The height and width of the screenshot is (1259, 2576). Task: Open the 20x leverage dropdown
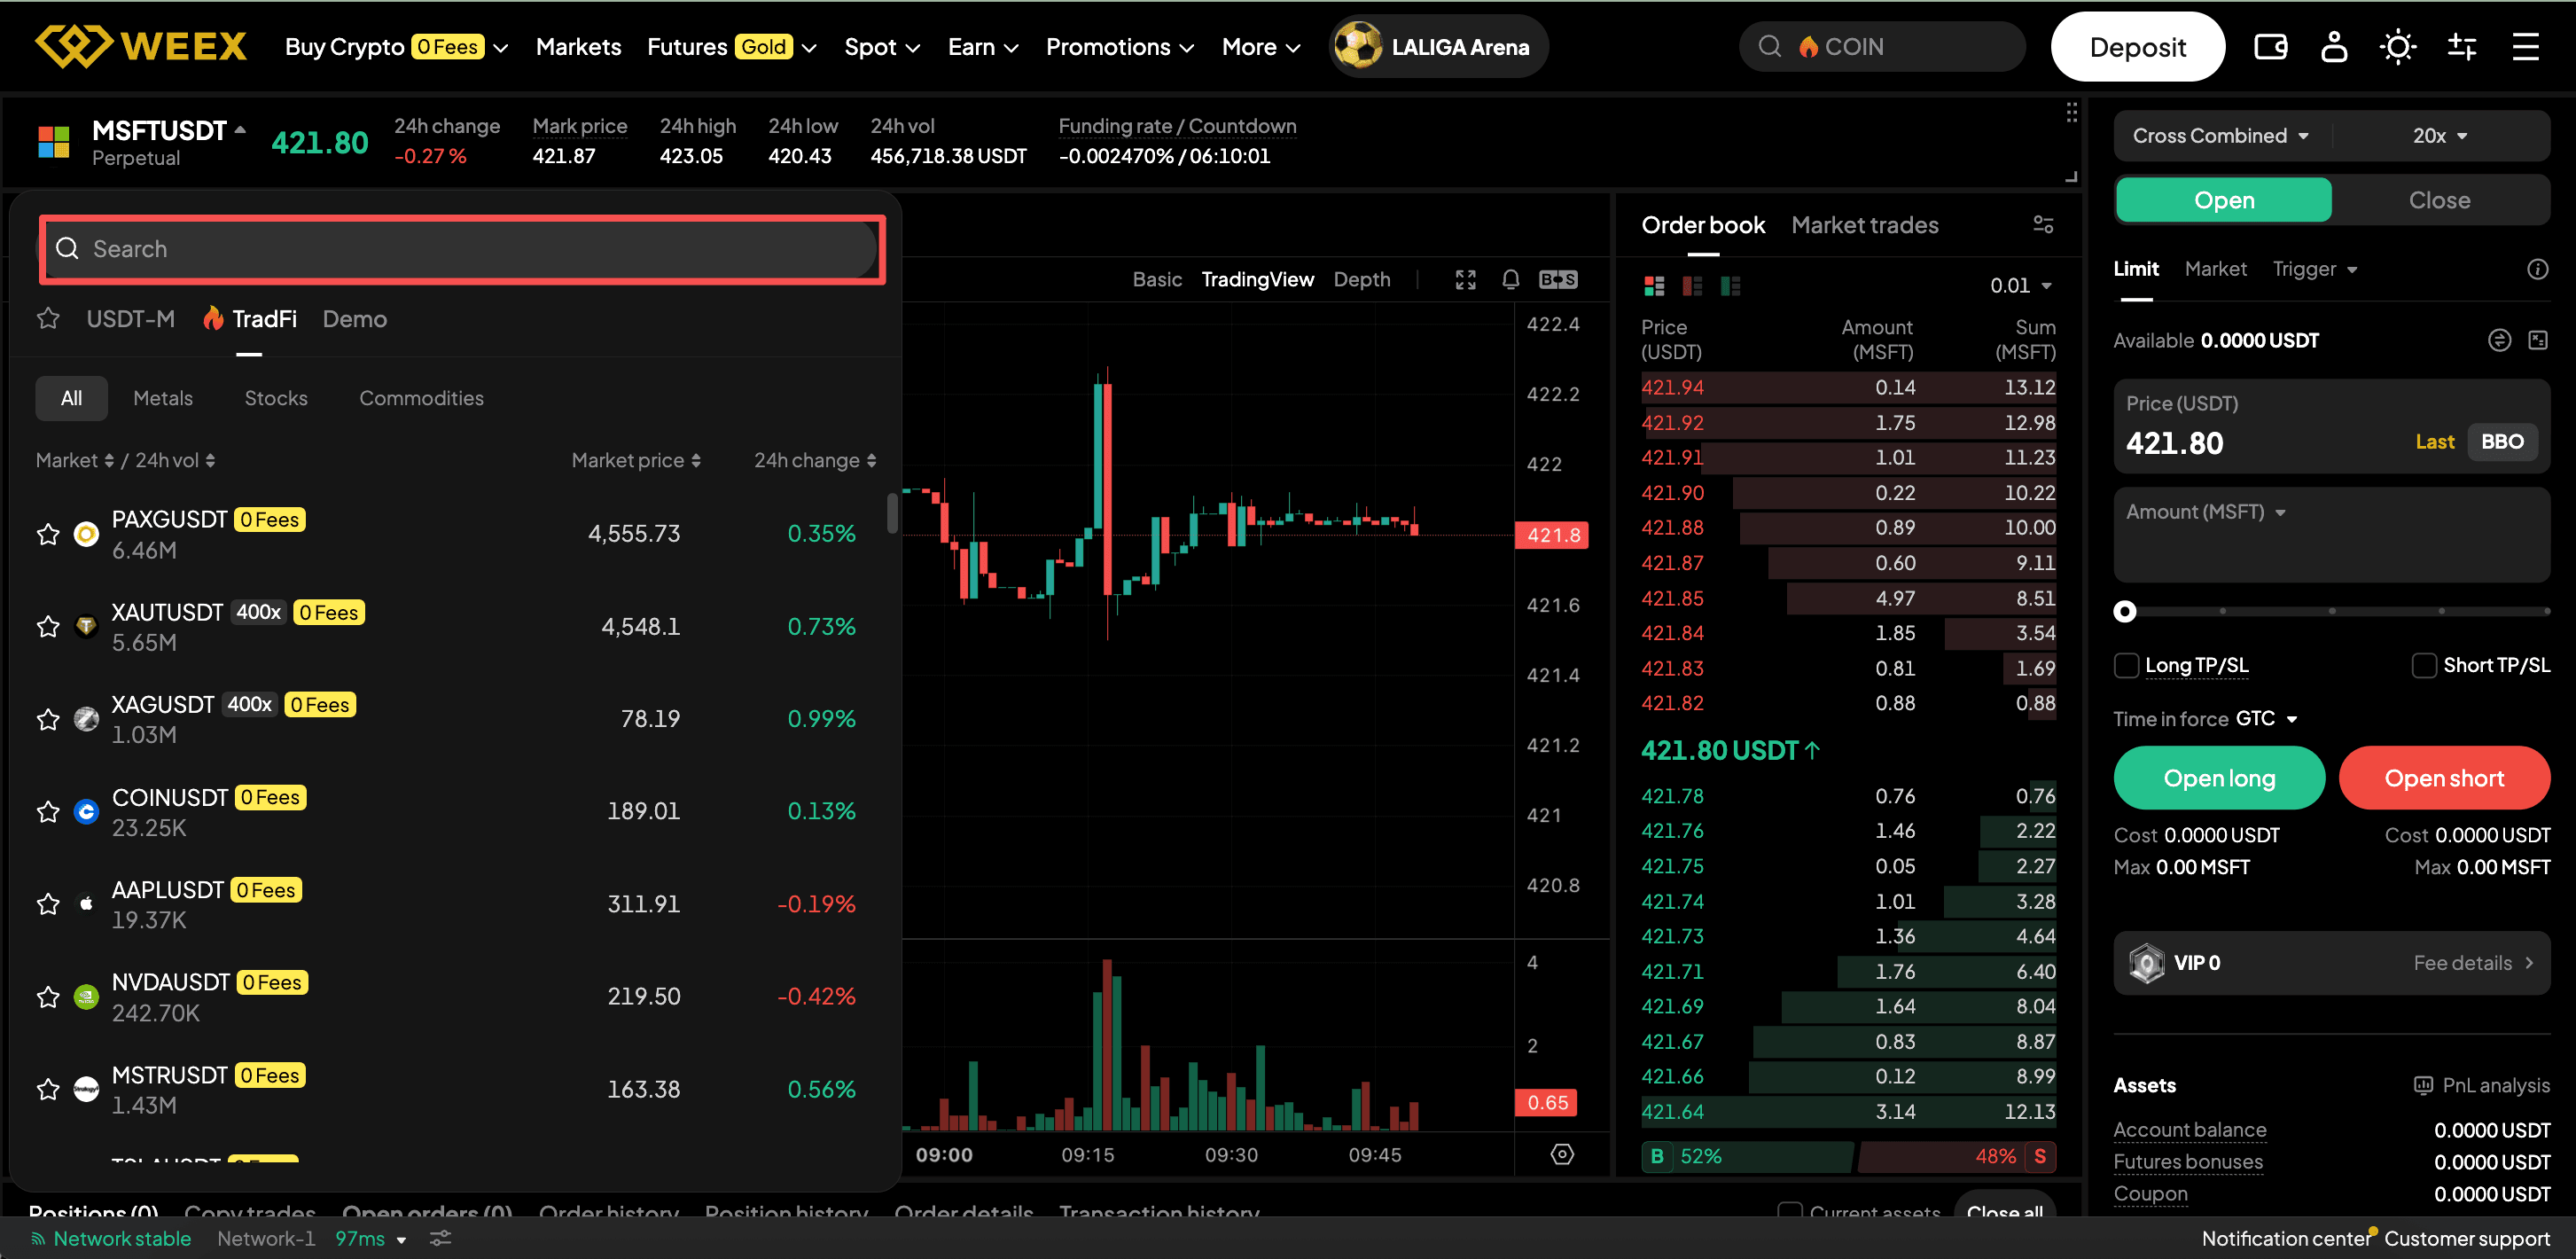[x=2440, y=136]
